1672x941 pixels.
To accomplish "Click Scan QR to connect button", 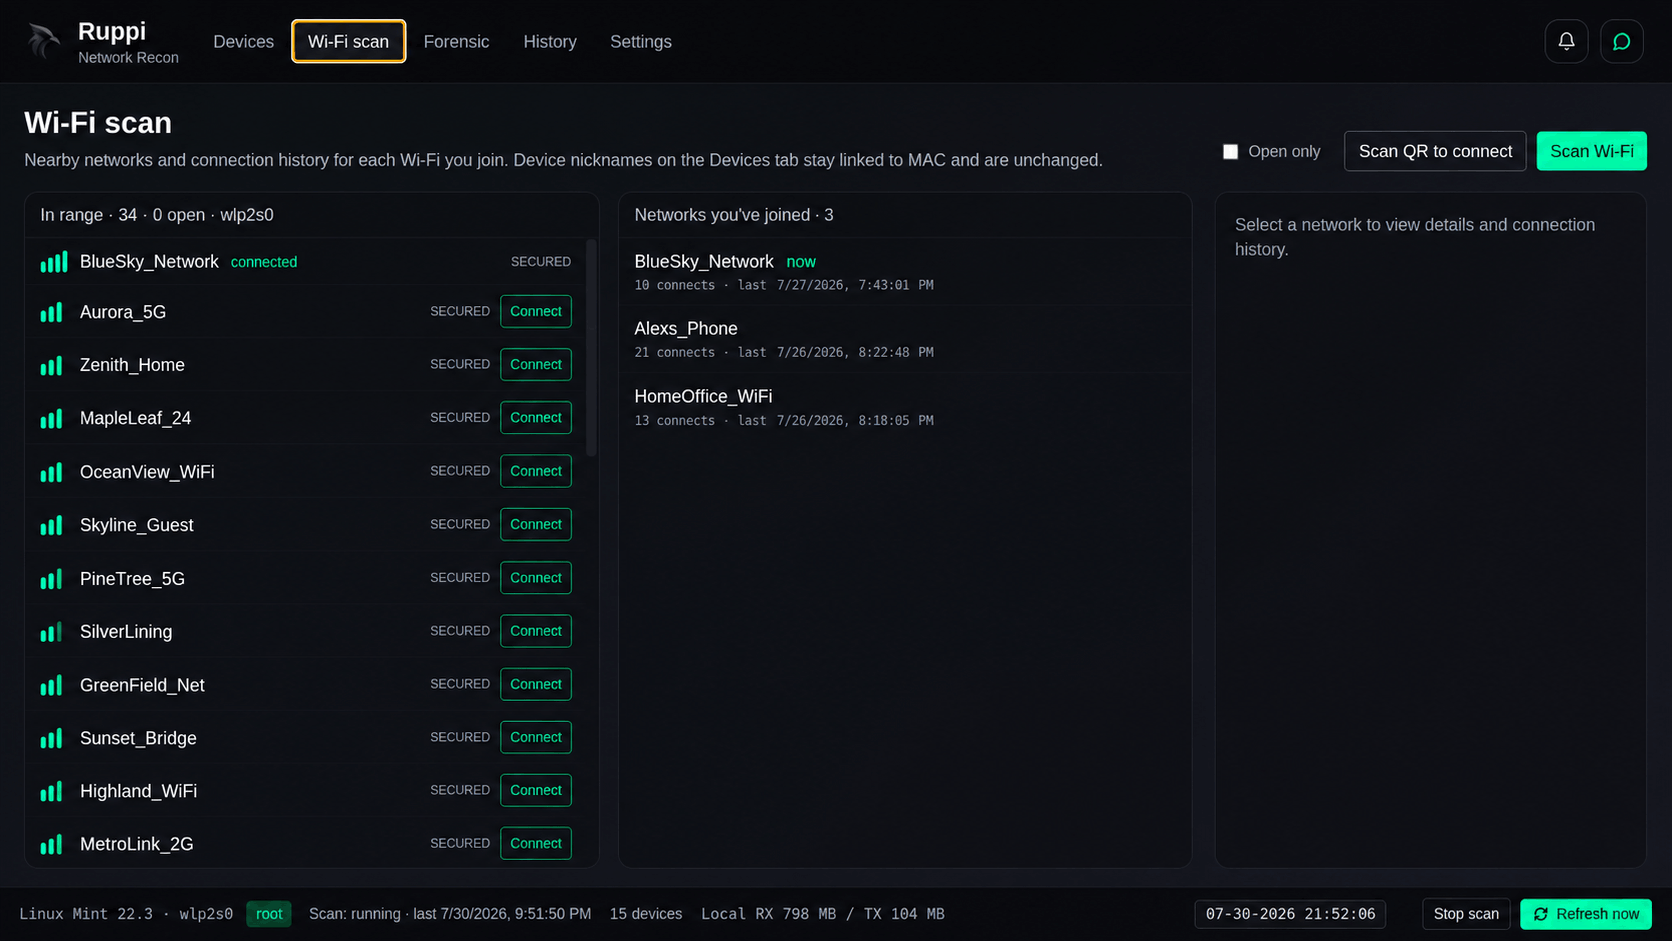I will point(1435,151).
